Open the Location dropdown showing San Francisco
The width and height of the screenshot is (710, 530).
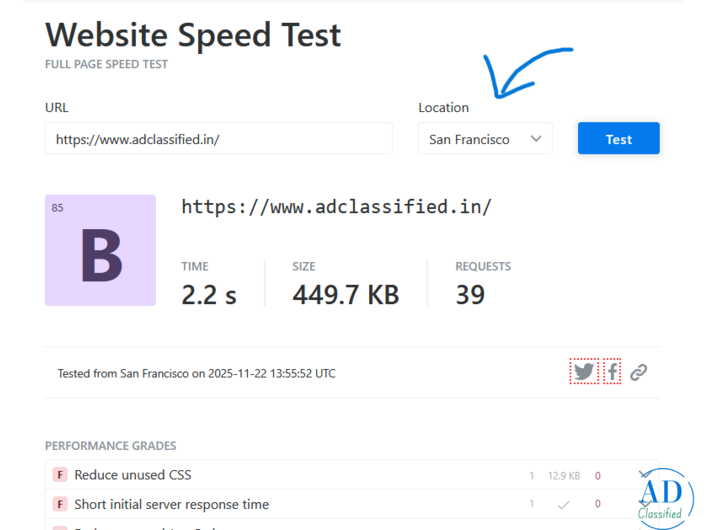[x=485, y=139]
